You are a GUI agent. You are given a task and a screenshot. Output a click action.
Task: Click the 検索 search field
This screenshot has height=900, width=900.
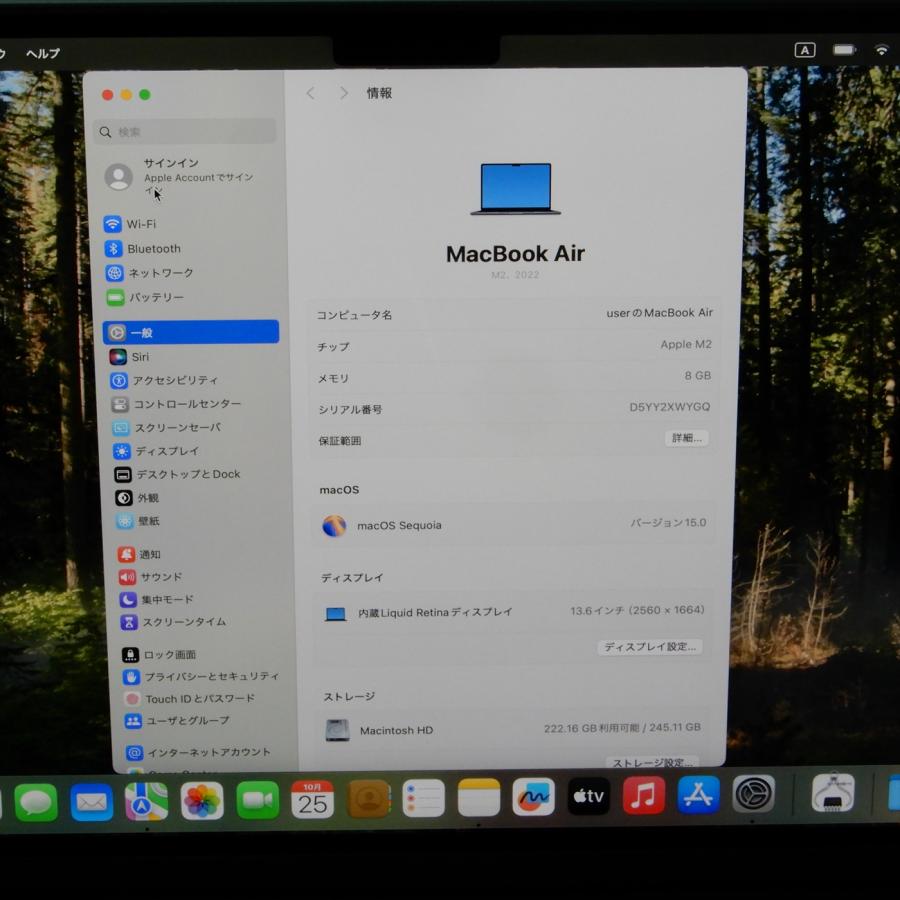coord(185,131)
